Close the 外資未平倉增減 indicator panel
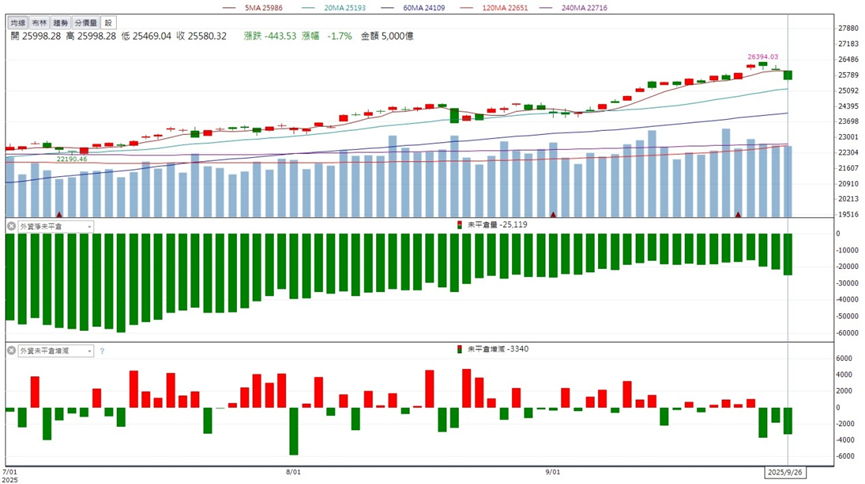 [x=11, y=350]
